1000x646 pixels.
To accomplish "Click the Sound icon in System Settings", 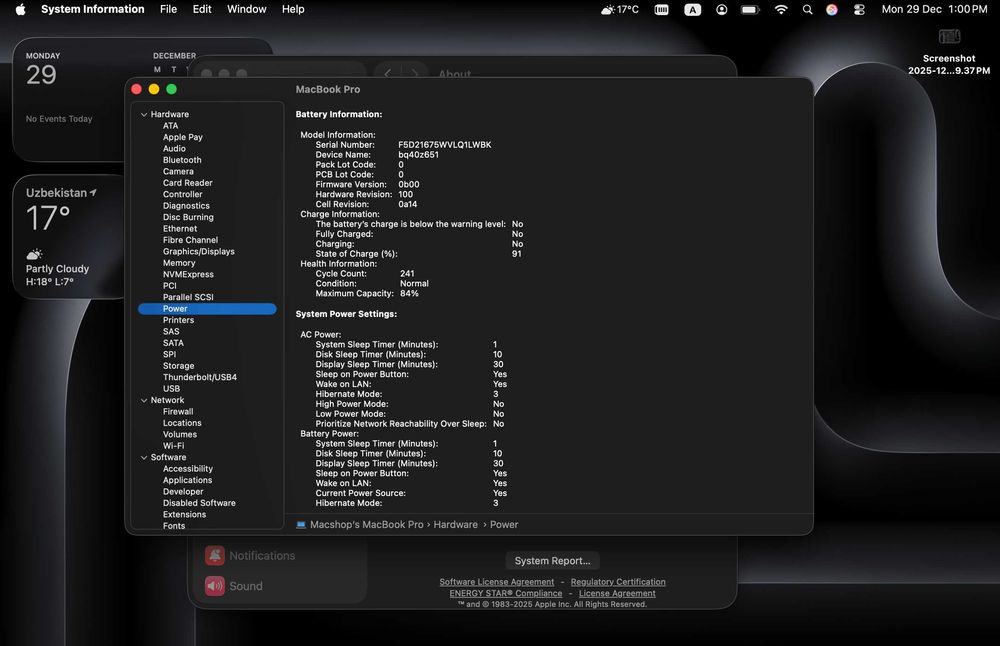I will point(215,585).
